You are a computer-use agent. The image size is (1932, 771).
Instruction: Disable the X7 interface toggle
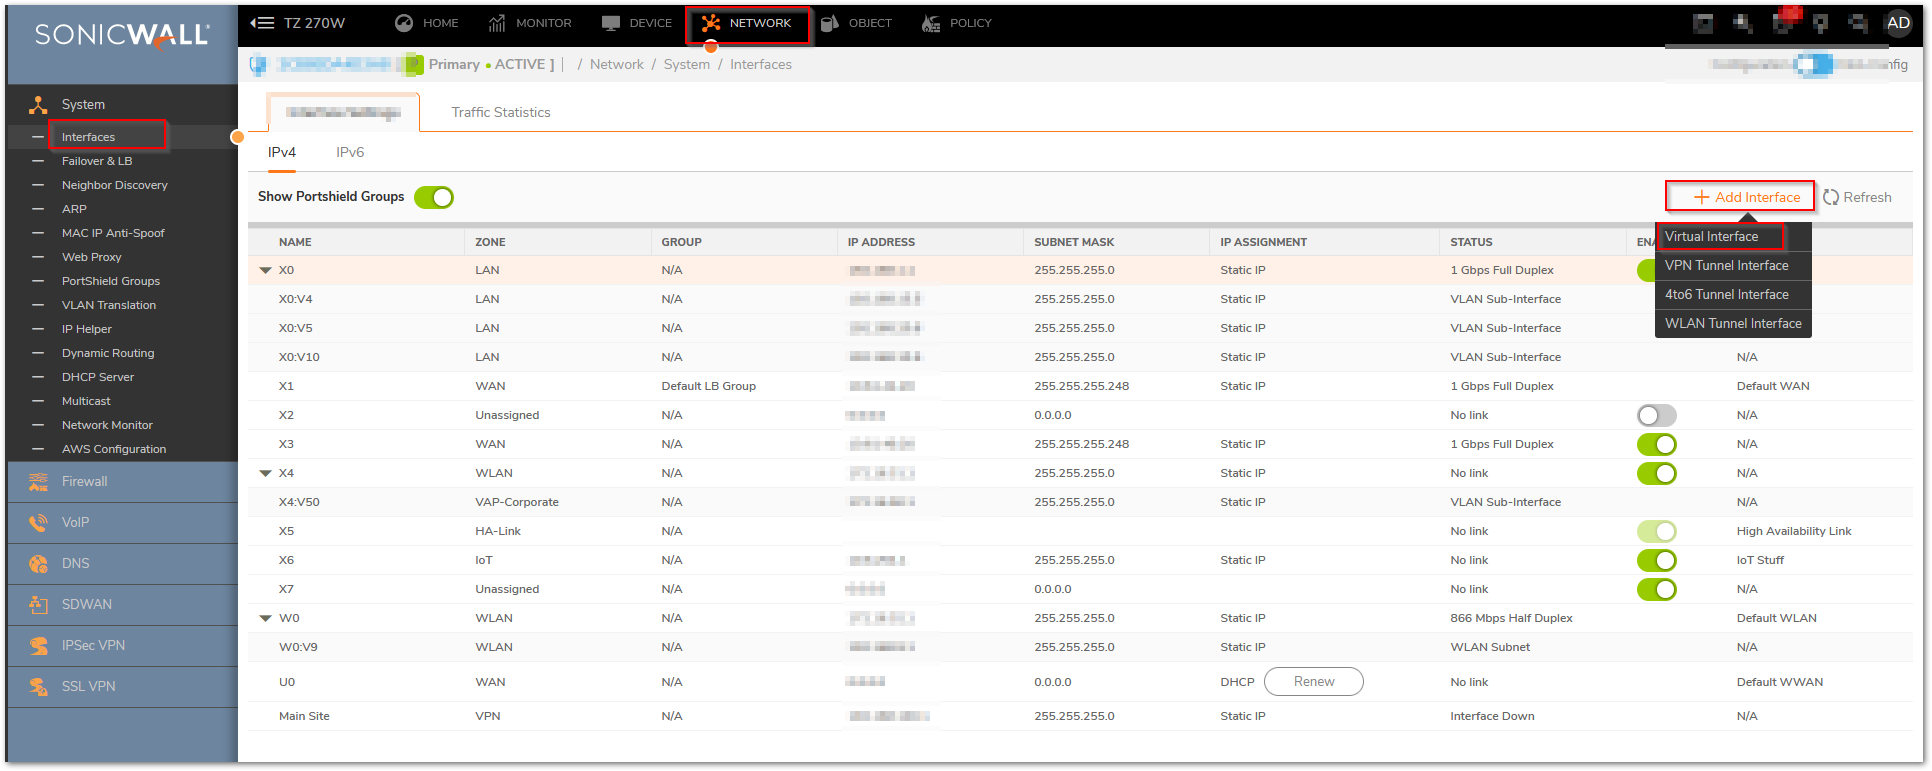[1656, 589]
